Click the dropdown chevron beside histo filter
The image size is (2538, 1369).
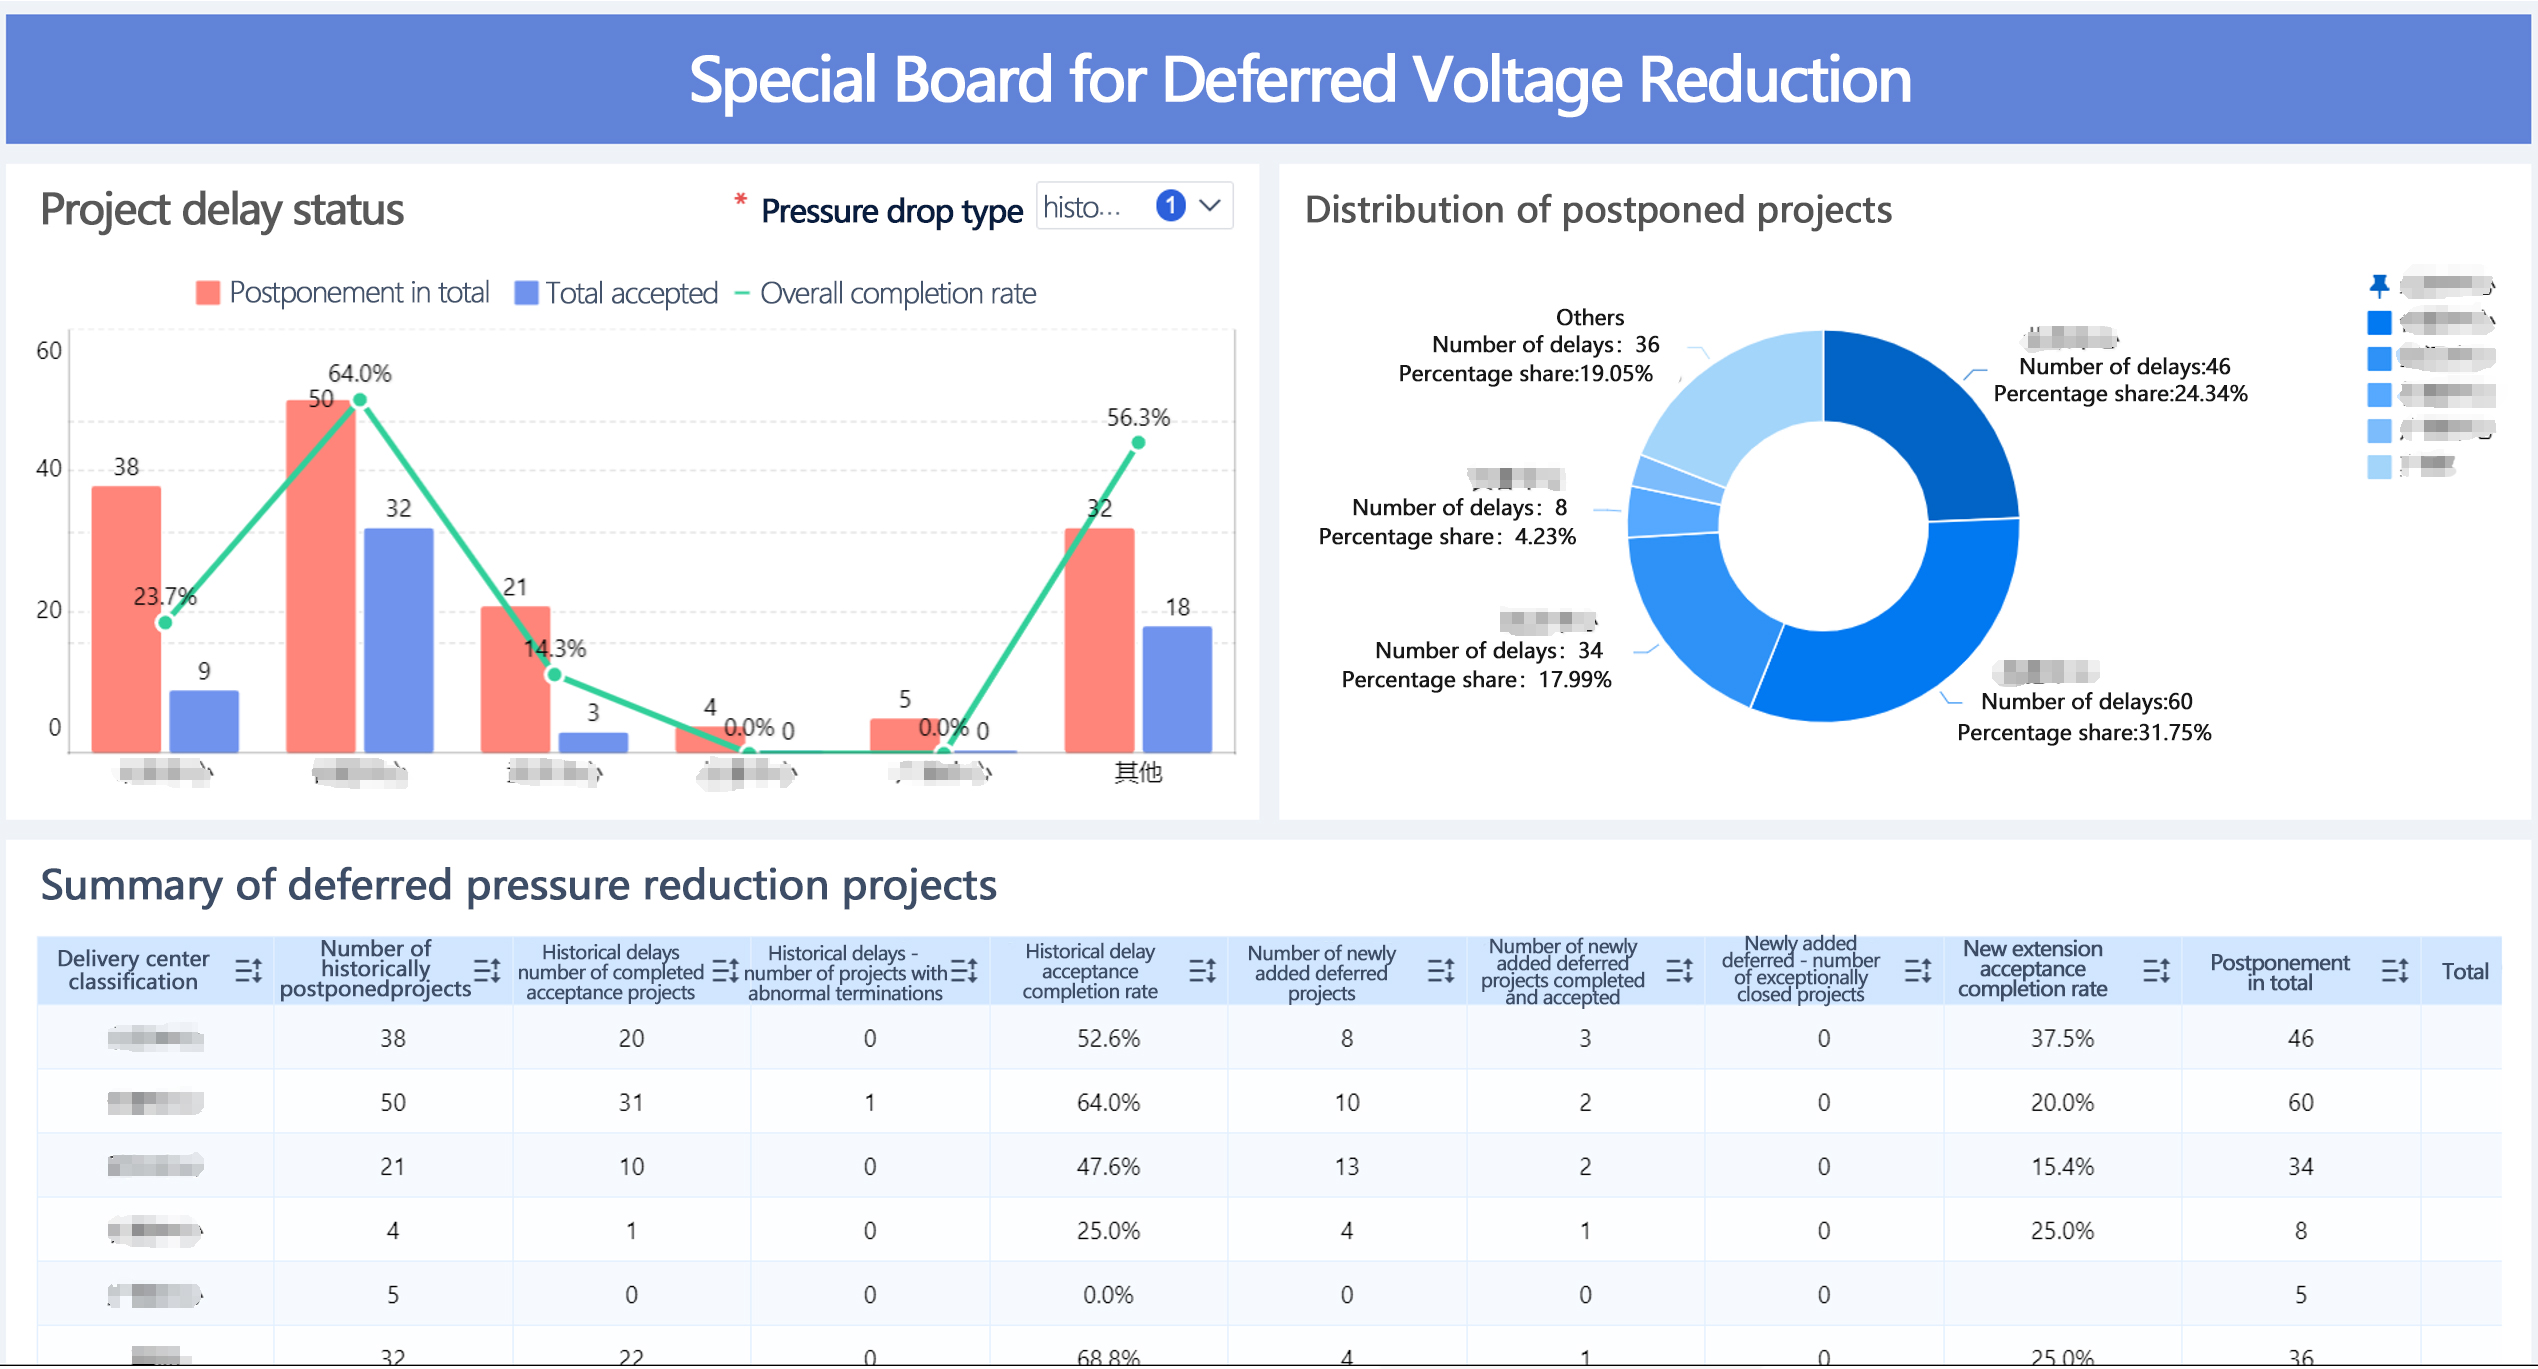coord(1210,206)
